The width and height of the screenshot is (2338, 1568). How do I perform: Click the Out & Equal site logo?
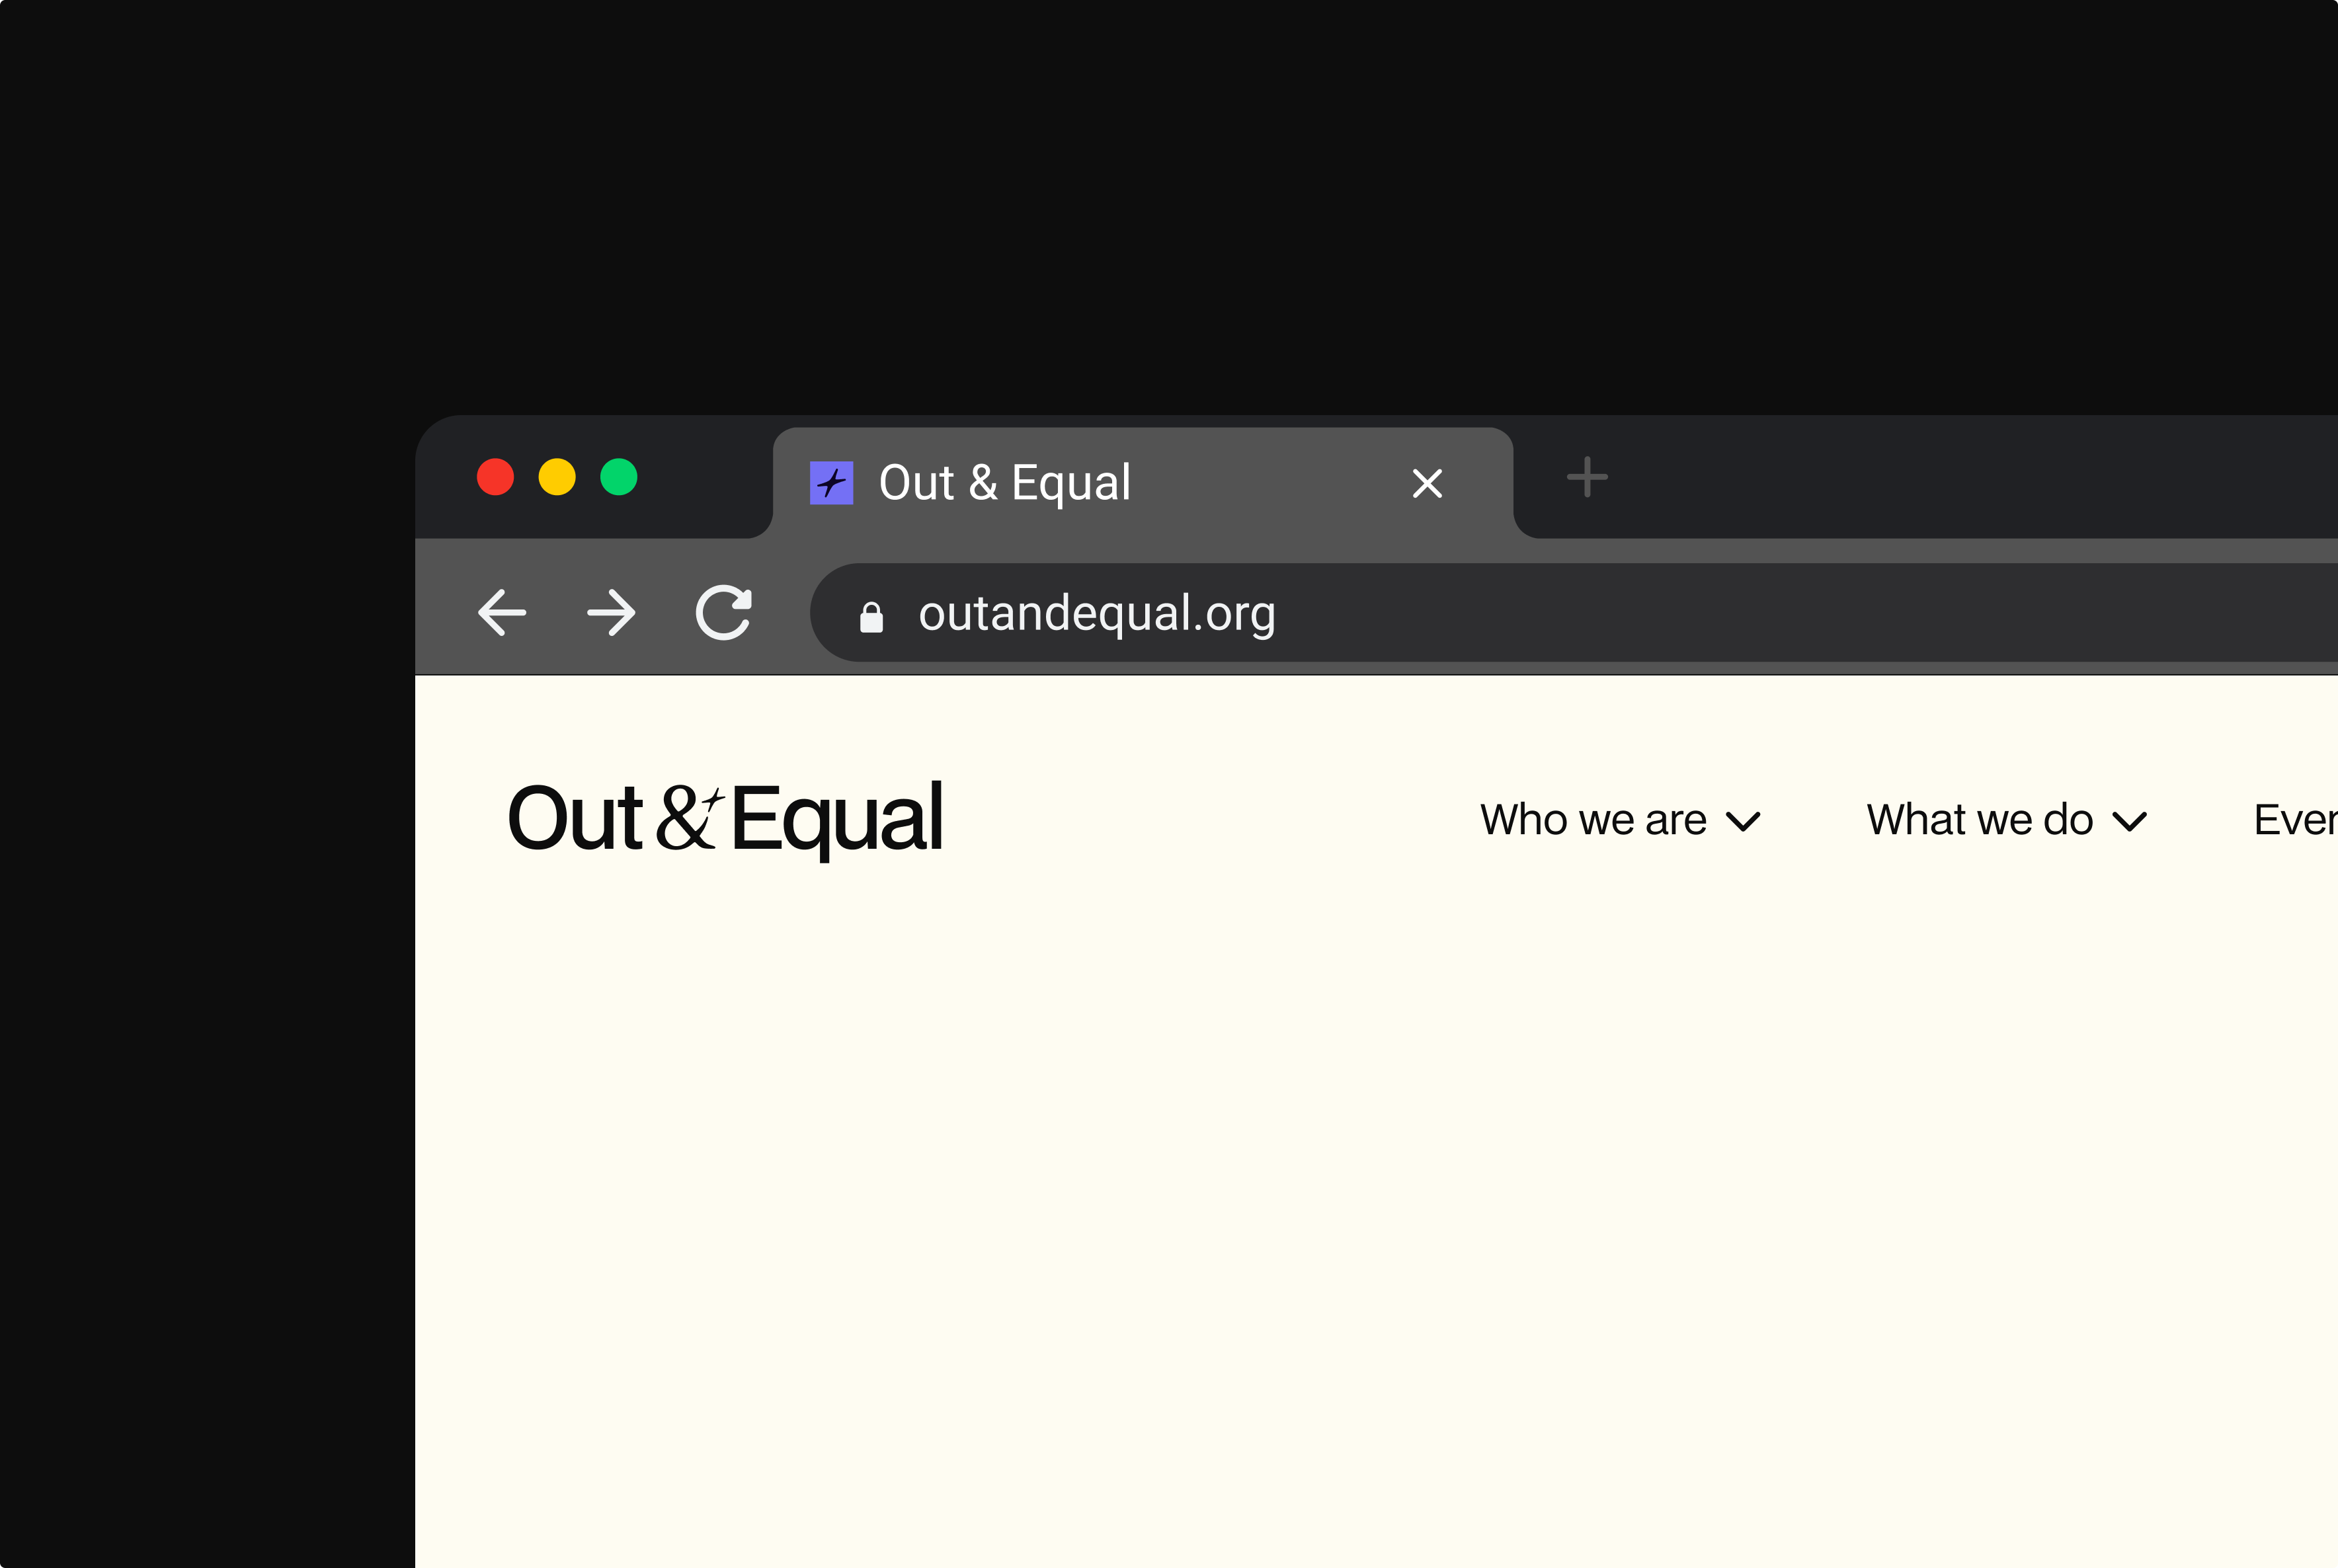[x=724, y=818]
